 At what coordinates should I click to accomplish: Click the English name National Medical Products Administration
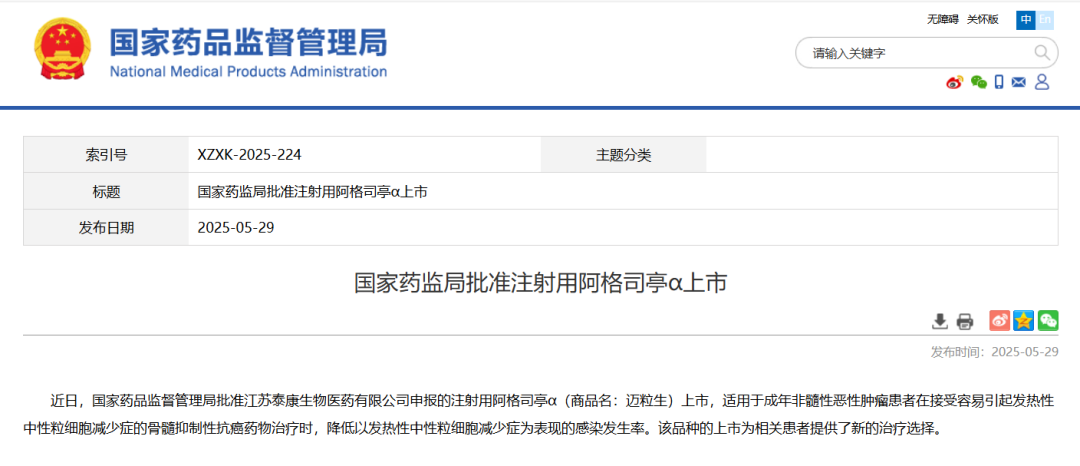[248, 72]
